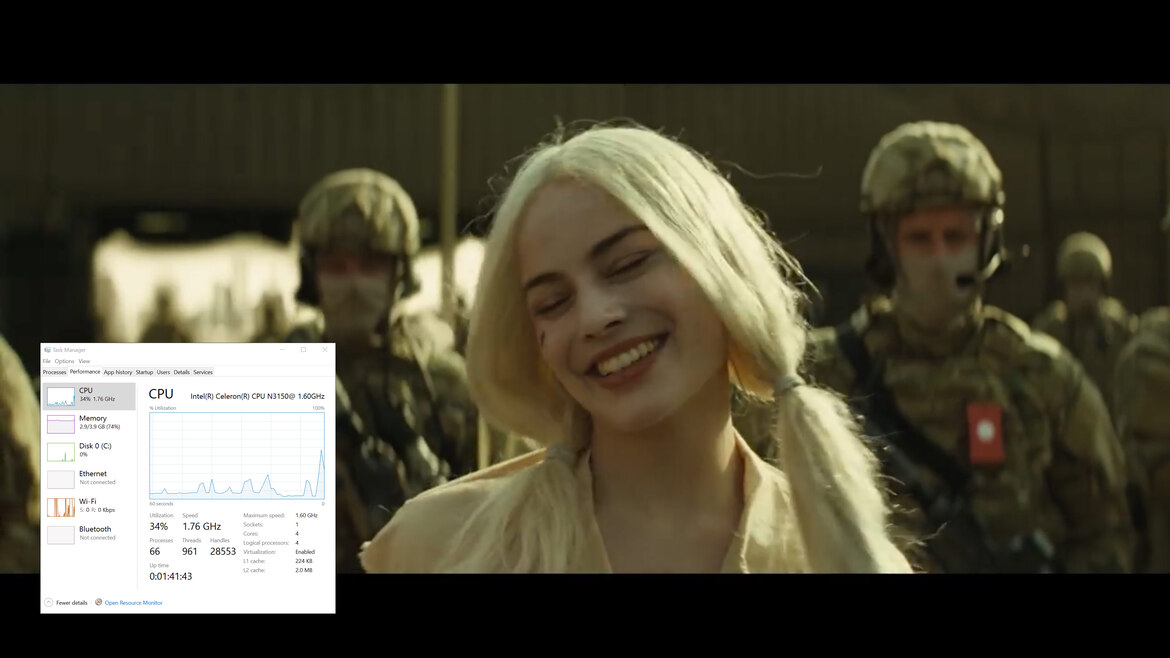
Task: Show the Wi-Fi performance graph entry
Action: 89,507
